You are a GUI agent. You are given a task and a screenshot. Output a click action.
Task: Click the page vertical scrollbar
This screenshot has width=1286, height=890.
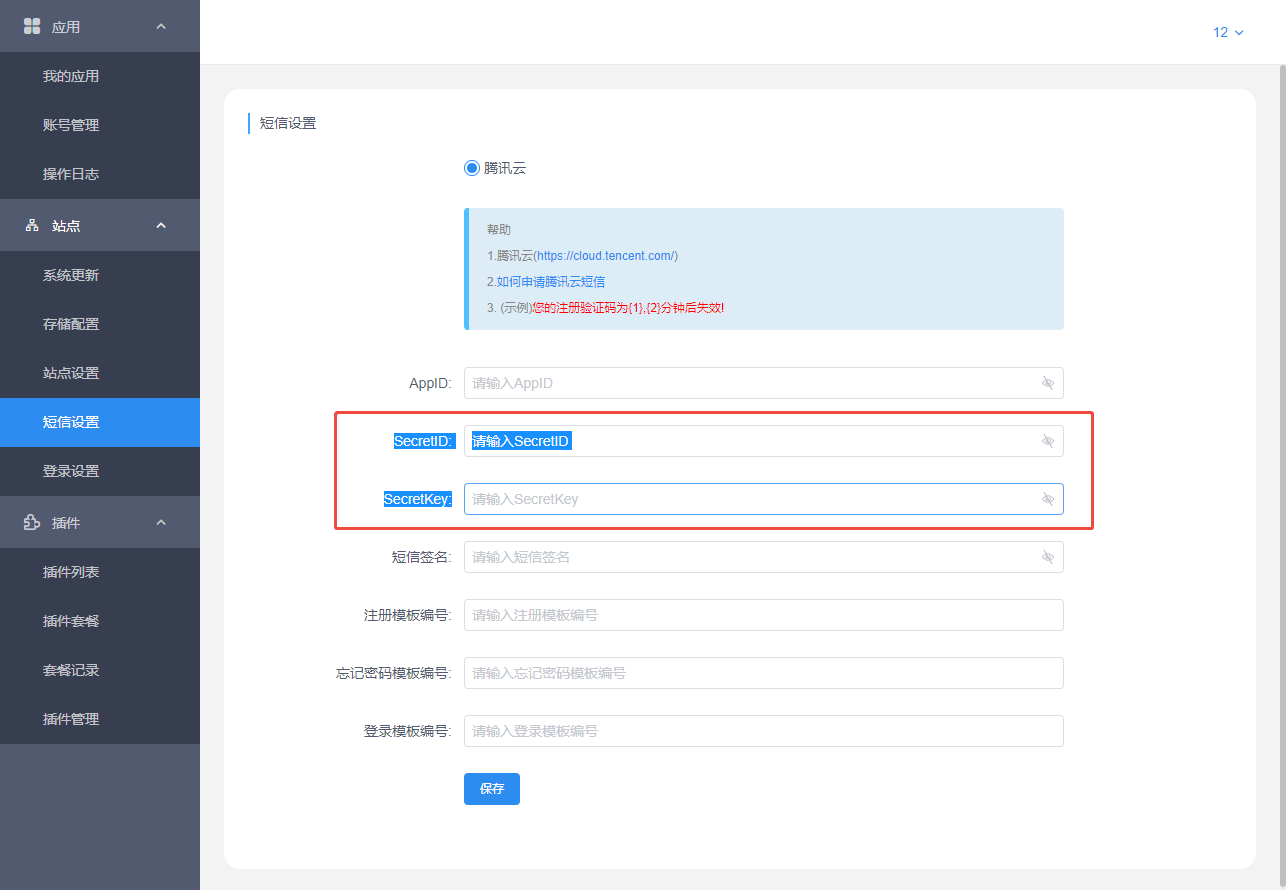[1283, 477]
